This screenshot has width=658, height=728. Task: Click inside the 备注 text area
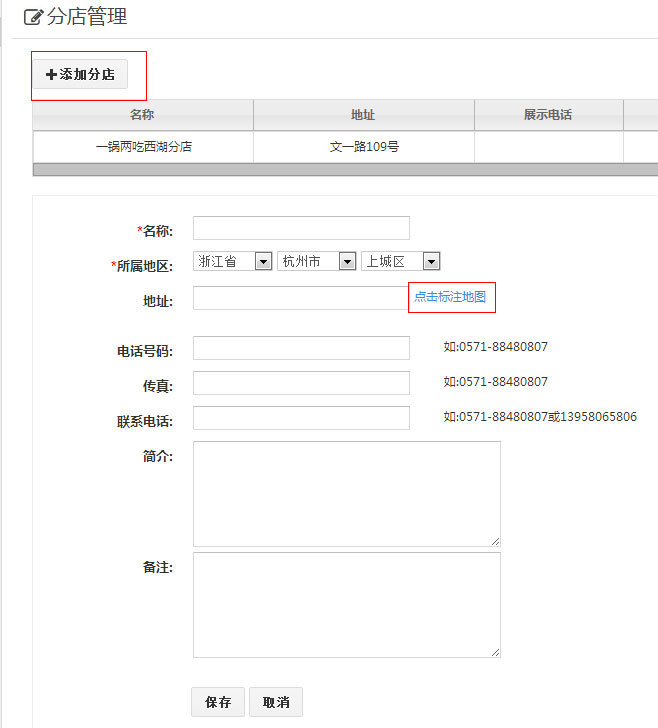[347, 605]
